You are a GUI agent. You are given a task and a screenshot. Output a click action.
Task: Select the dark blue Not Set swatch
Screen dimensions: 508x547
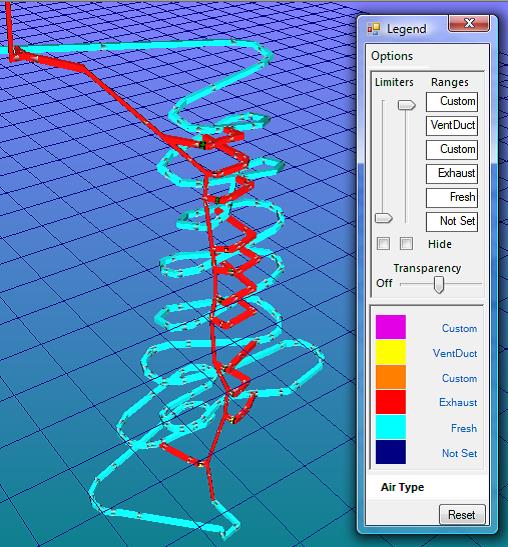tap(391, 452)
